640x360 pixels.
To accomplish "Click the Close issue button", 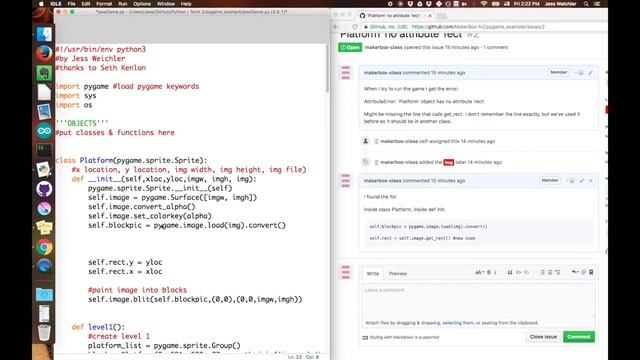I will (x=543, y=337).
